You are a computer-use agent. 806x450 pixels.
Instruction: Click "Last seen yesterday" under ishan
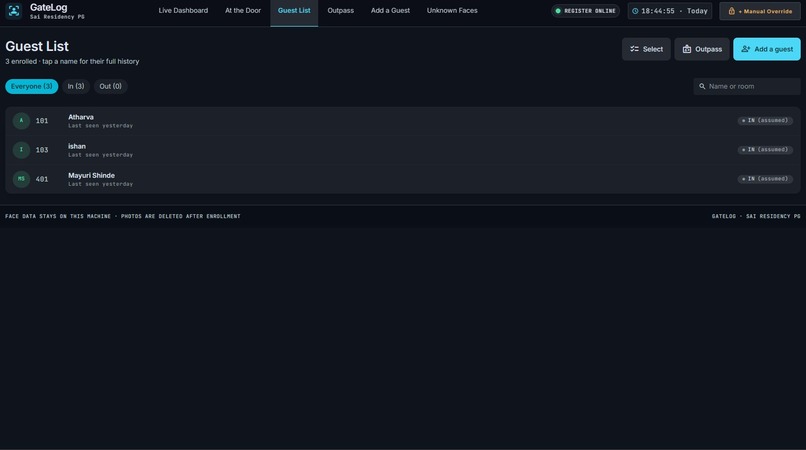point(101,155)
